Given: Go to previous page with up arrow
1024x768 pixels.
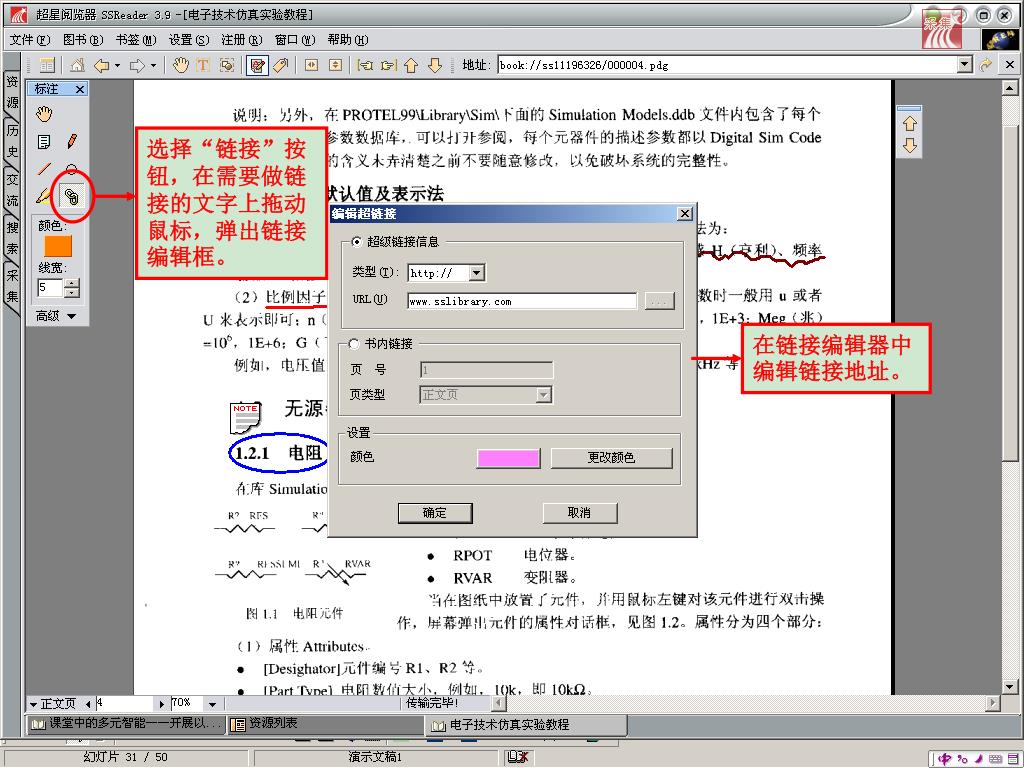Looking at the screenshot, I should point(411,65).
